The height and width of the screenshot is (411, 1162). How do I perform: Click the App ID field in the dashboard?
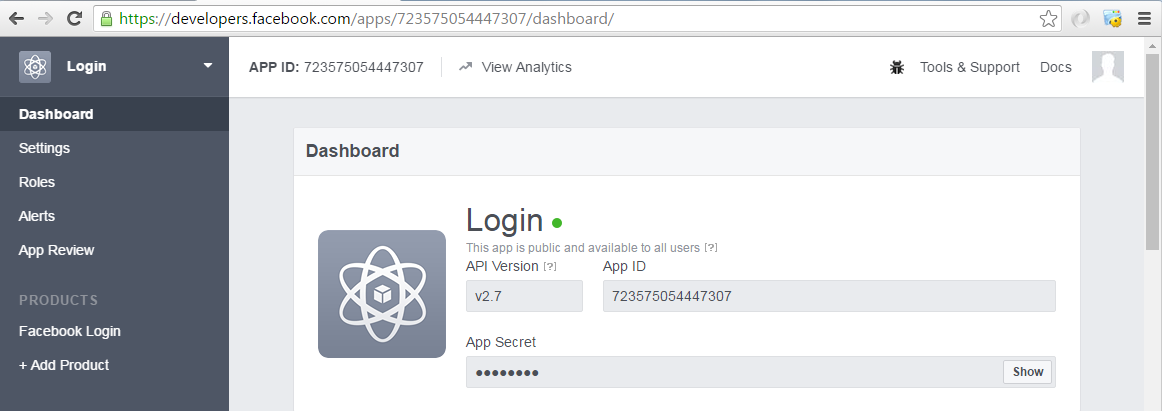pyautogui.click(x=829, y=296)
